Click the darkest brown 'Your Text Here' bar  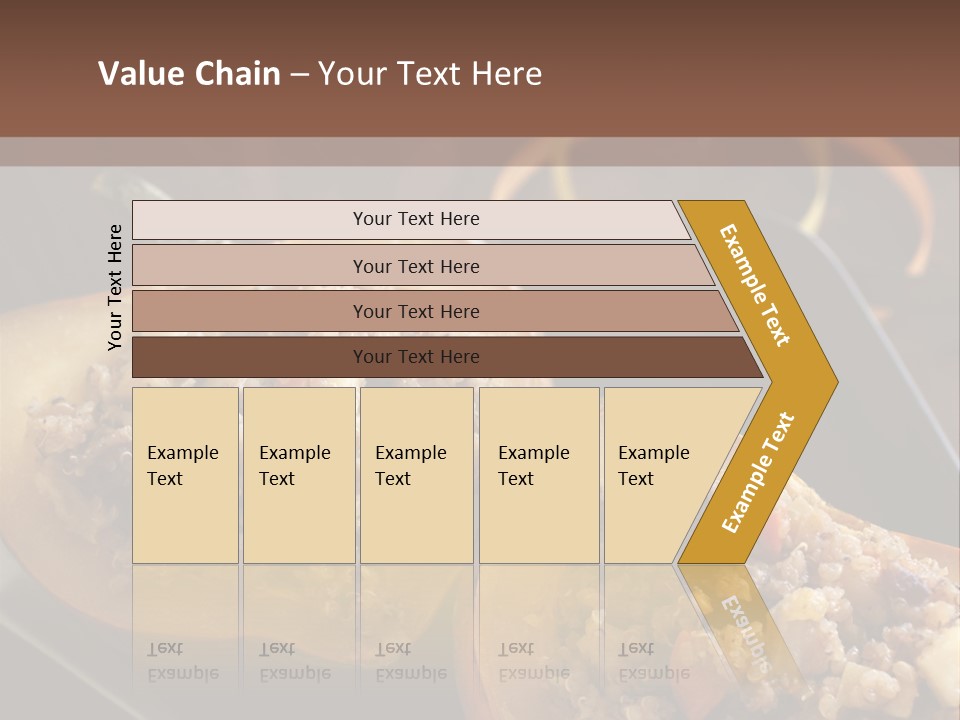415,357
